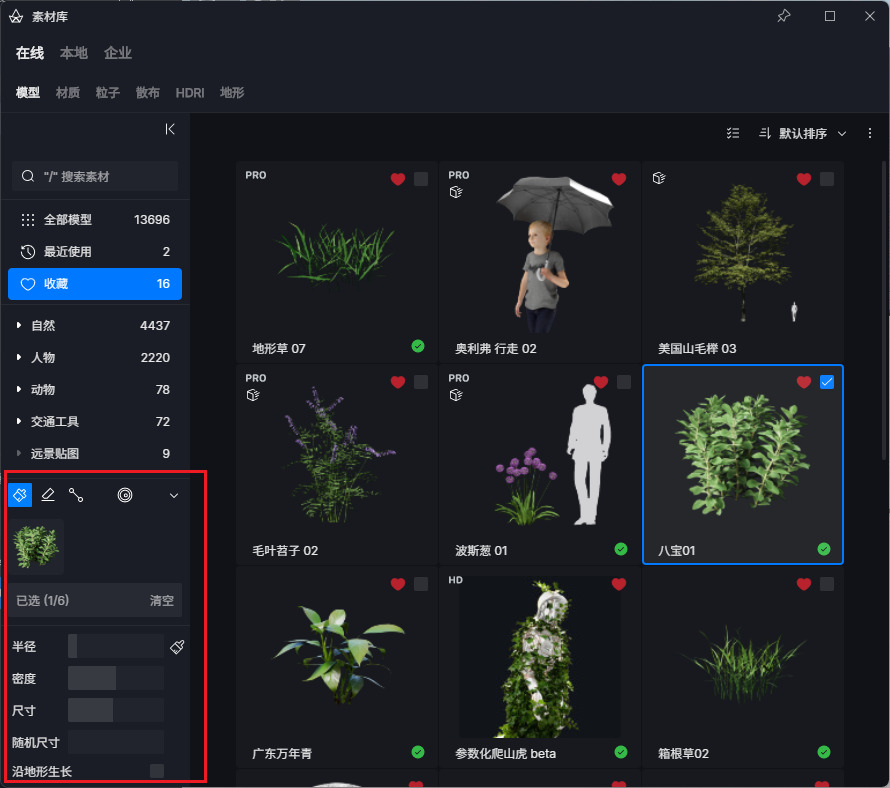
Task: Unfavorite the 地形草 07 heart icon
Action: point(398,179)
